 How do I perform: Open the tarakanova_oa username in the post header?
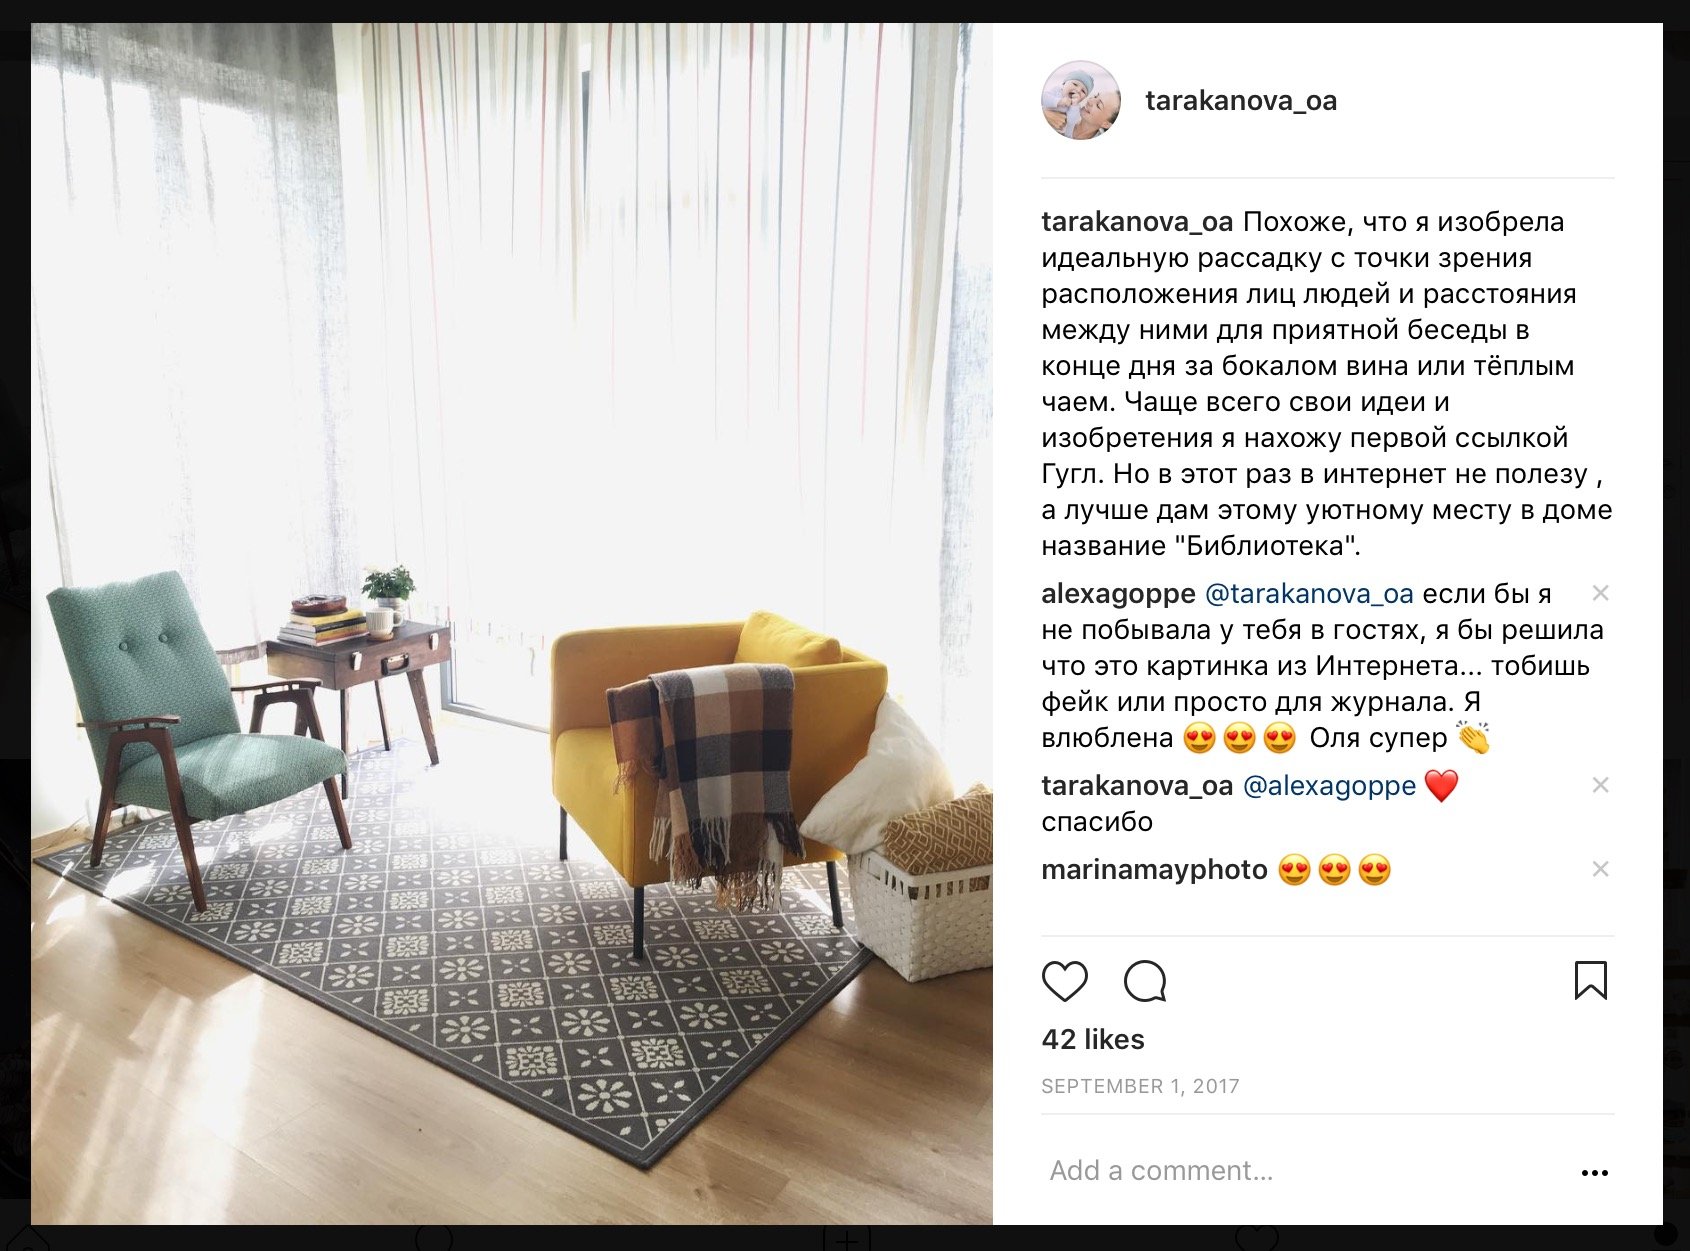click(1241, 101)
